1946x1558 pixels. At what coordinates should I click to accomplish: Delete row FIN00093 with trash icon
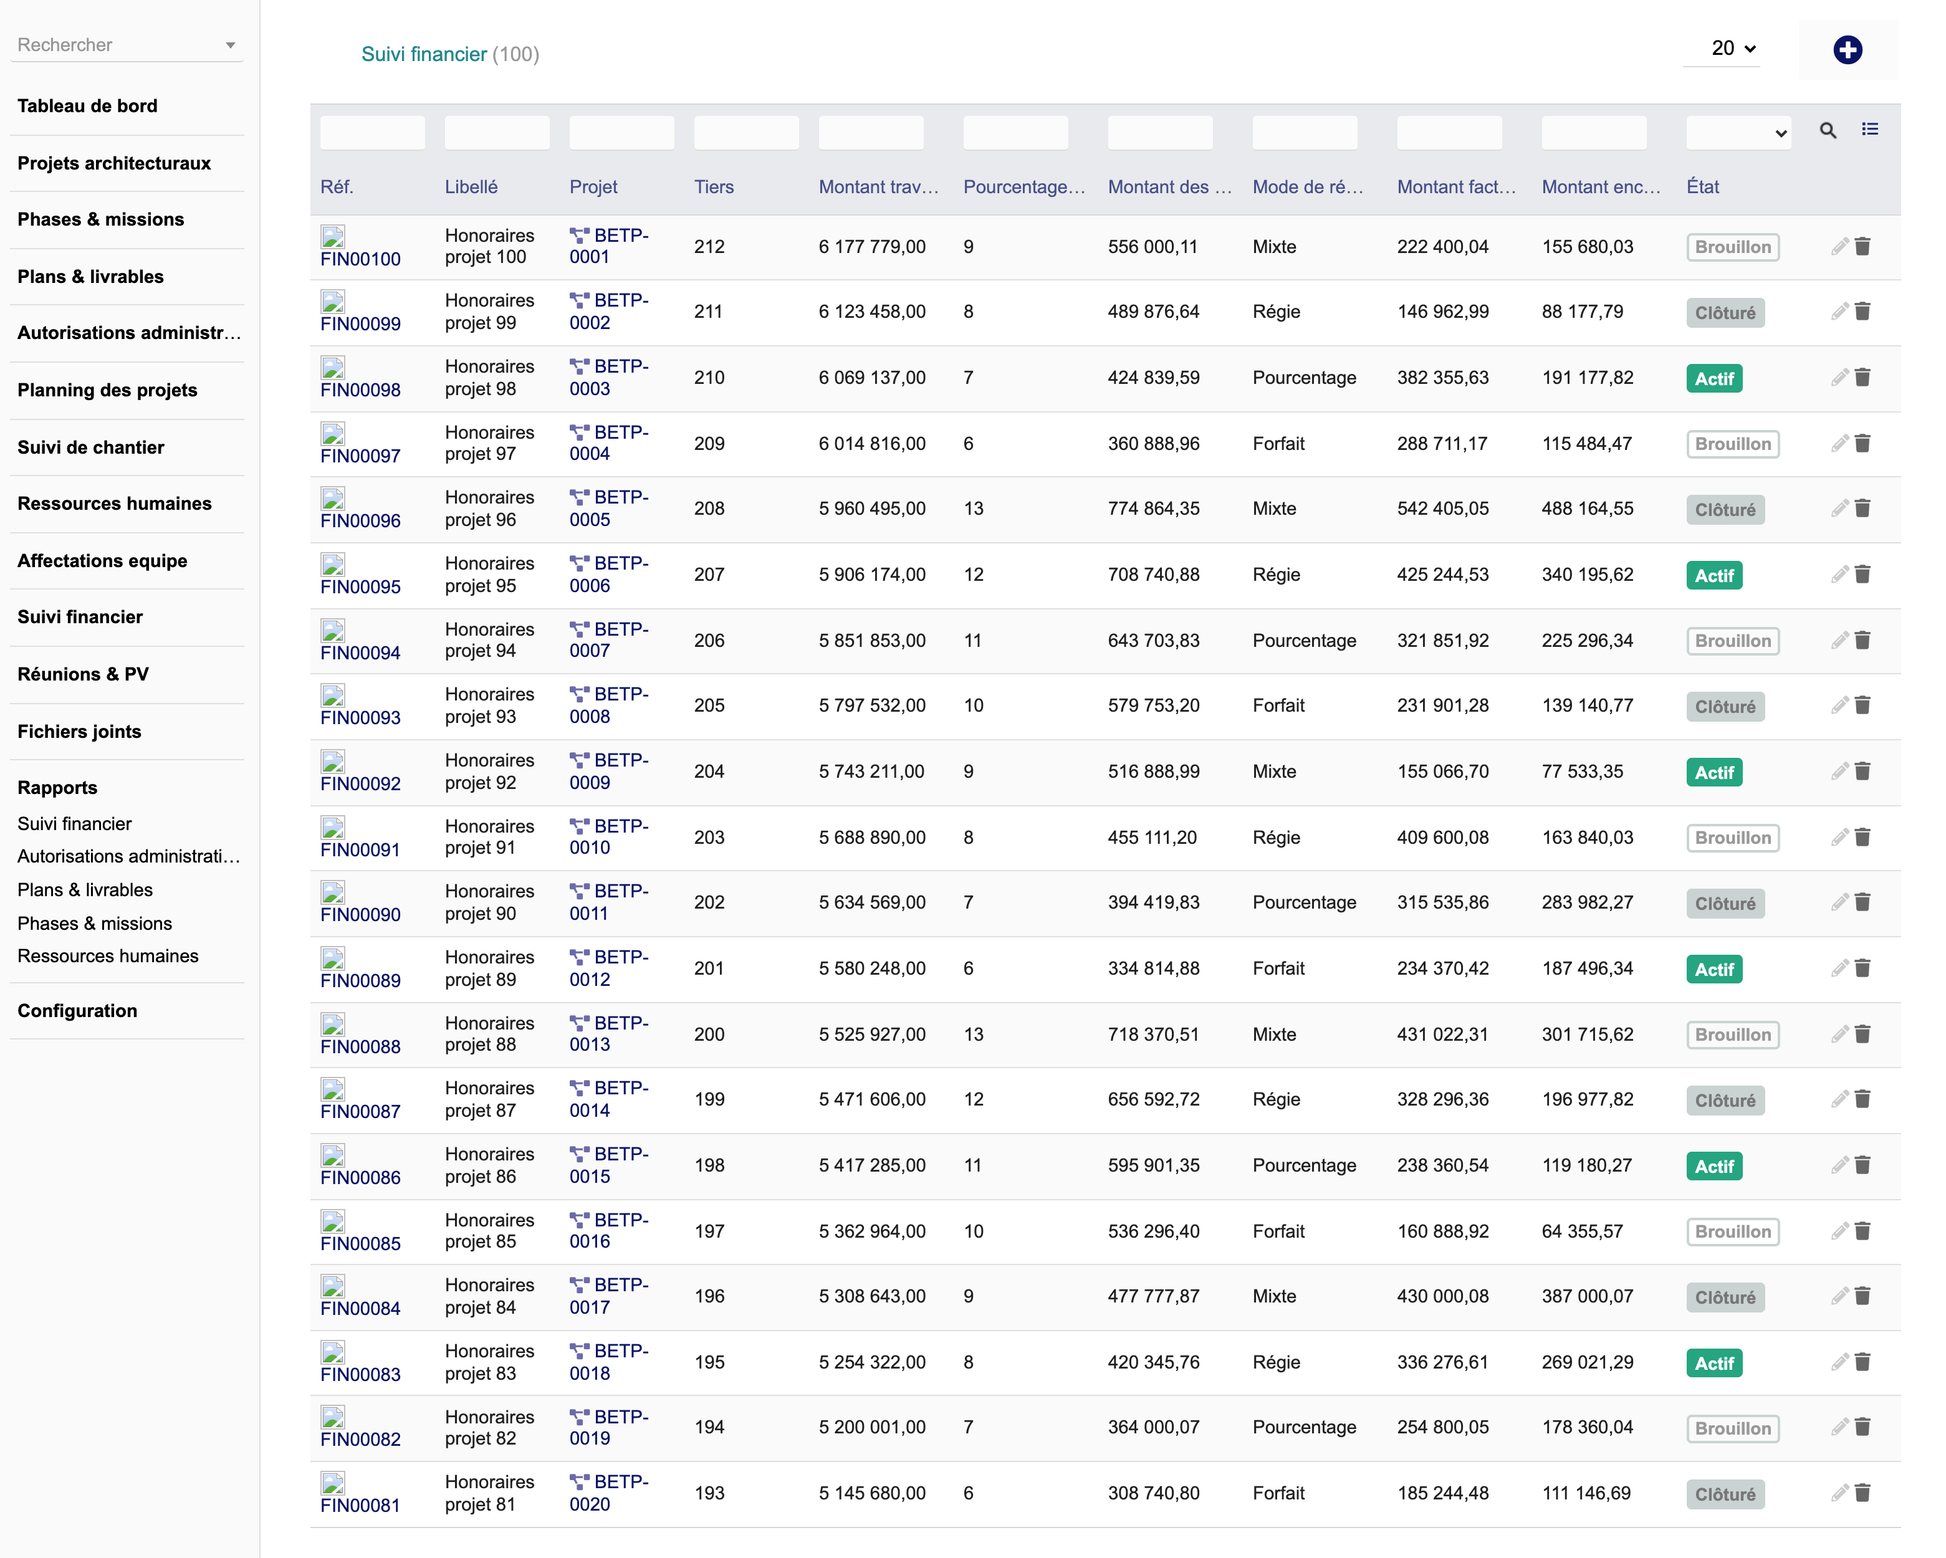click(1862, 705)
